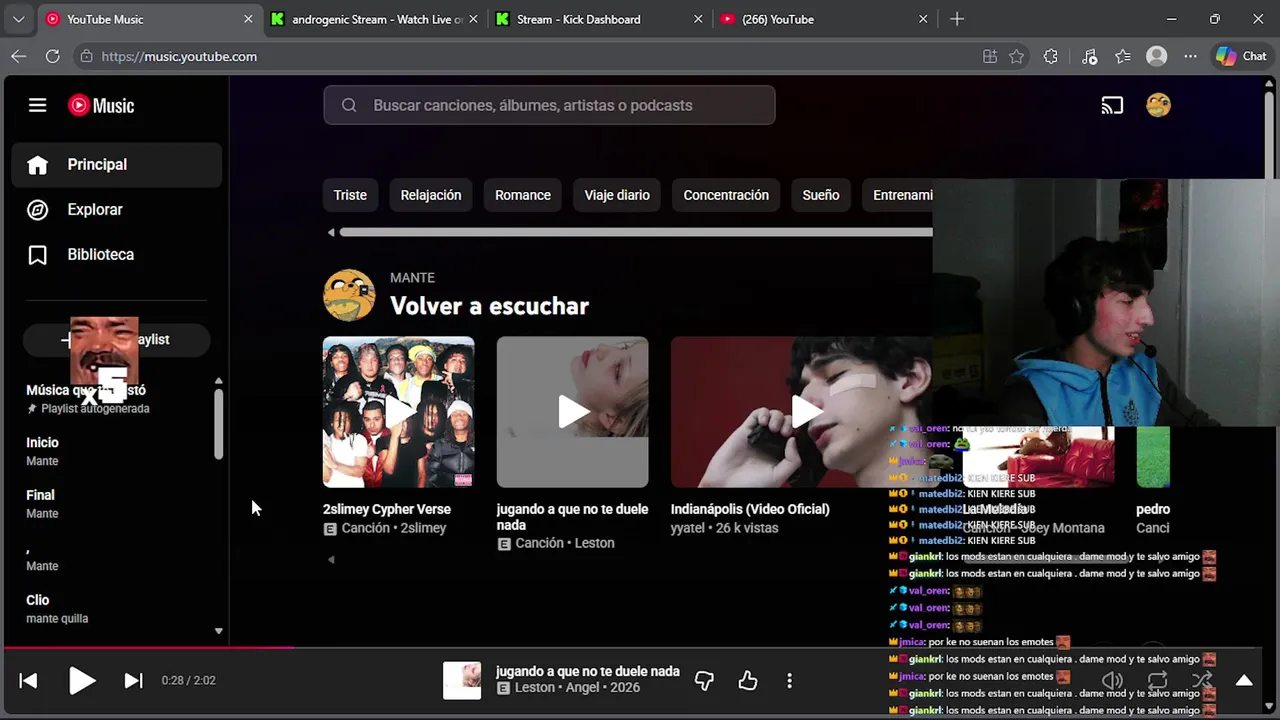
Task: Select the Viaje diario chip
Action: click(x=617, y=195)
